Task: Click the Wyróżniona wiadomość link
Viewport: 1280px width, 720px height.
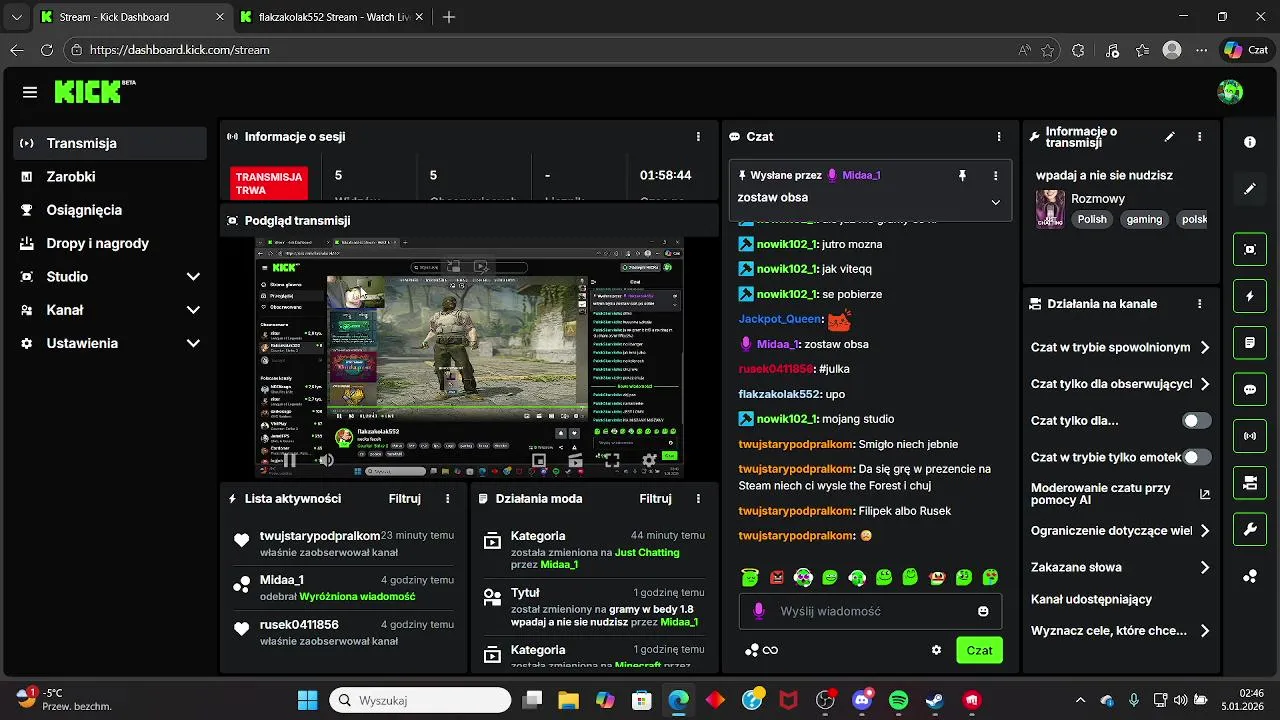Action: (357, 596)
